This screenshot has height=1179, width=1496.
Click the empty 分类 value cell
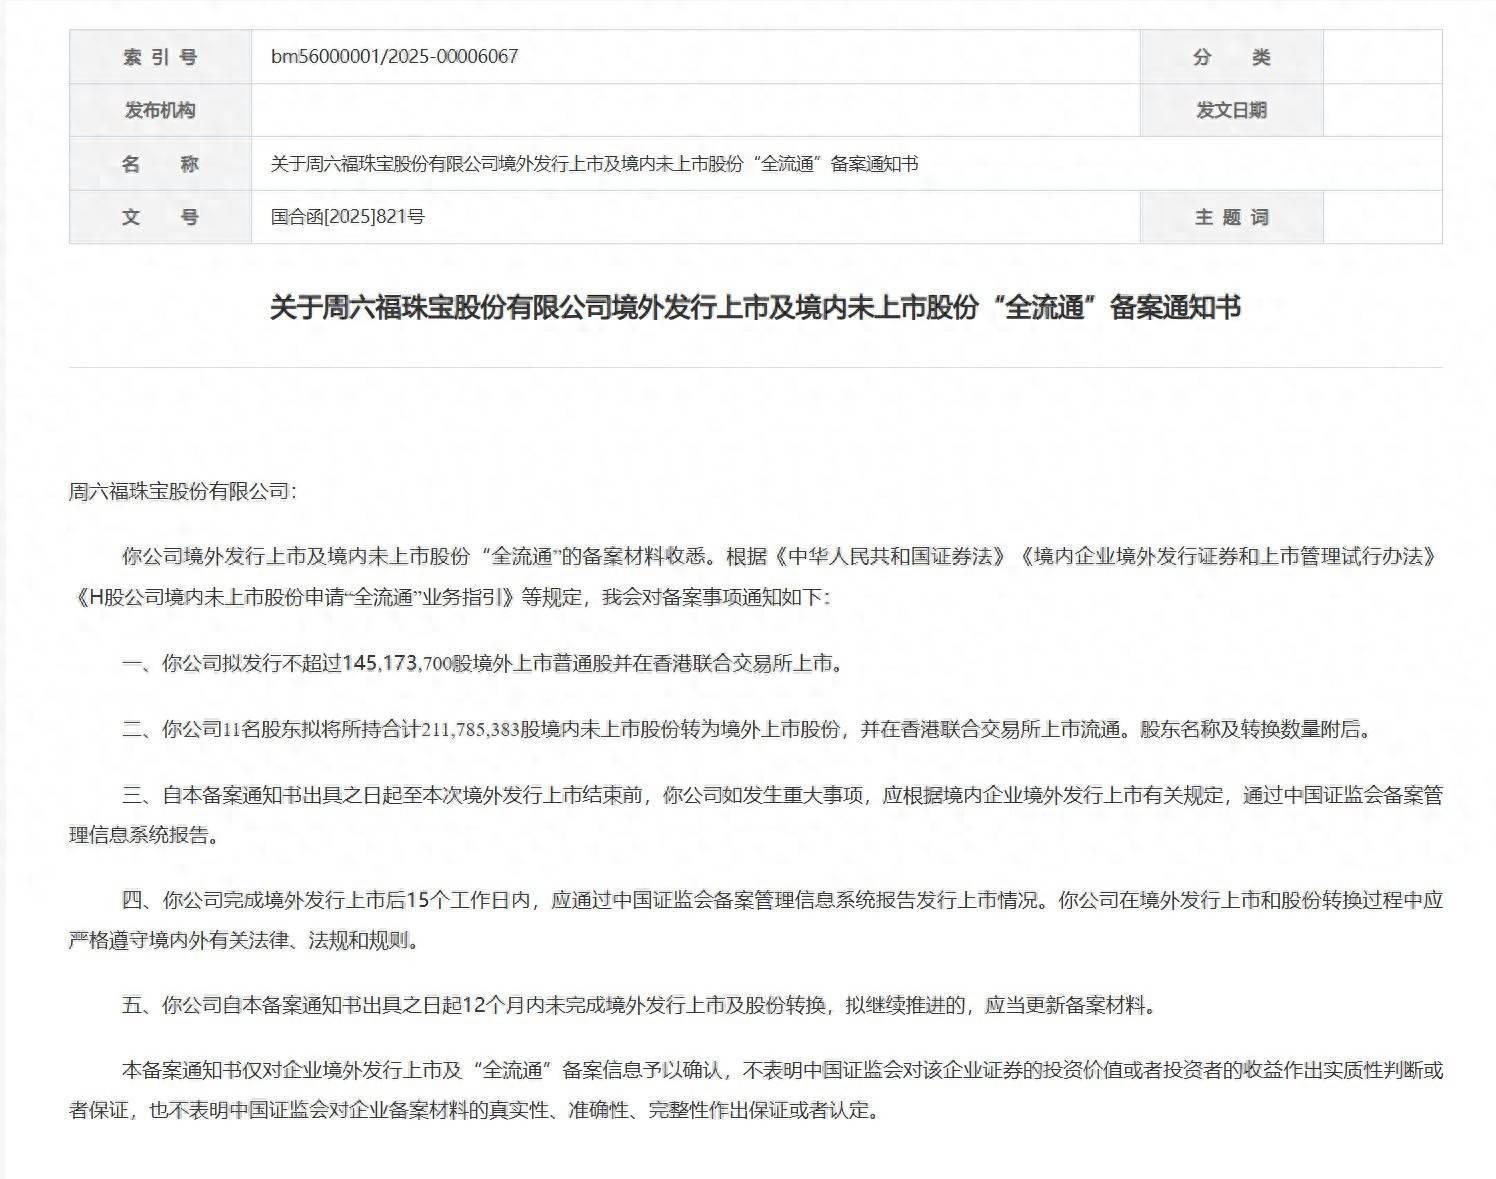tap(1383, 57)
